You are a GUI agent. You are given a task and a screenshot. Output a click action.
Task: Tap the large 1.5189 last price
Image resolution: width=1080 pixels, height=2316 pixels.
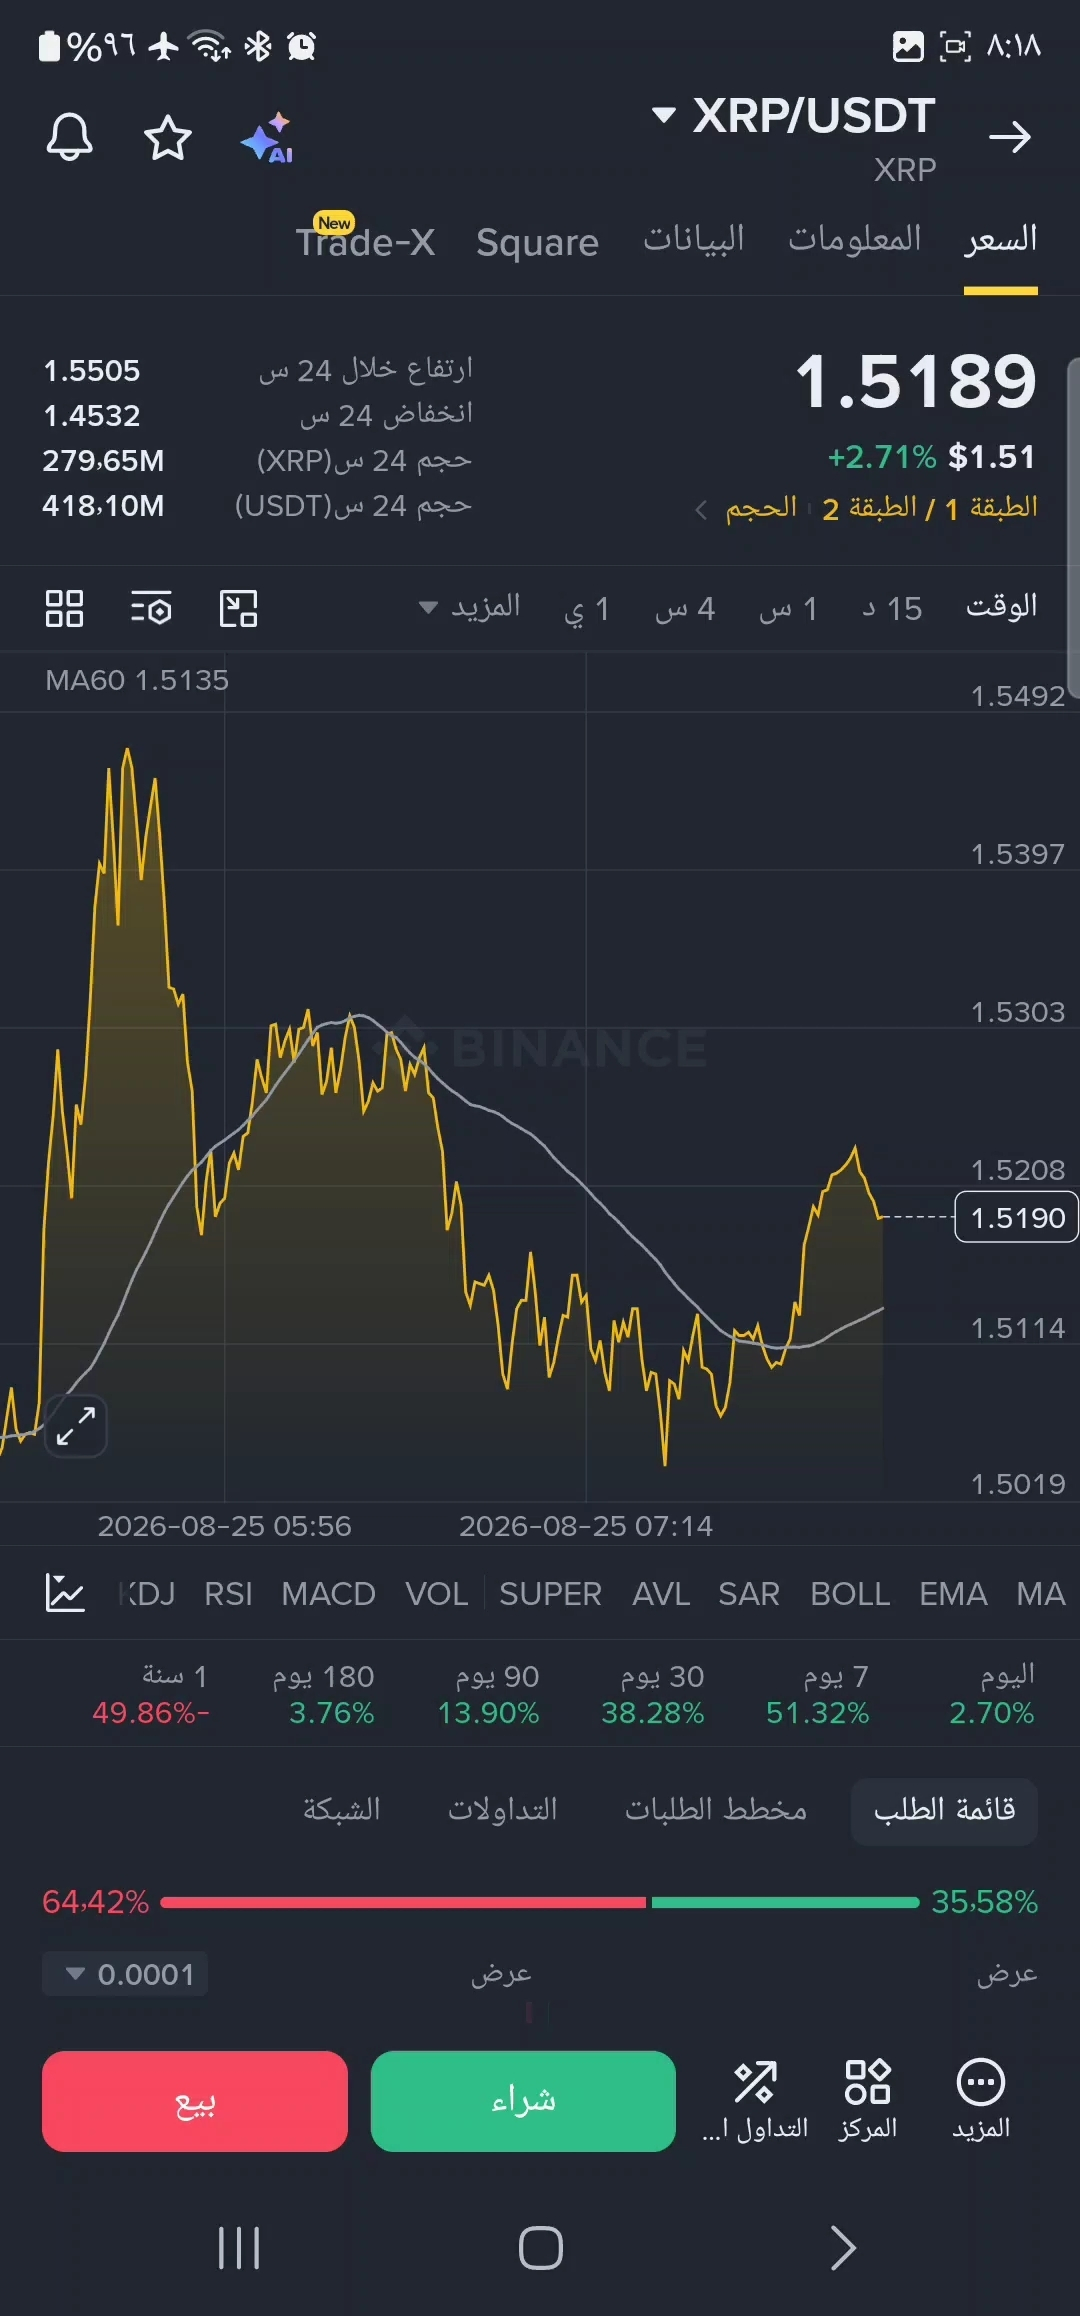[x=915, y=382]
